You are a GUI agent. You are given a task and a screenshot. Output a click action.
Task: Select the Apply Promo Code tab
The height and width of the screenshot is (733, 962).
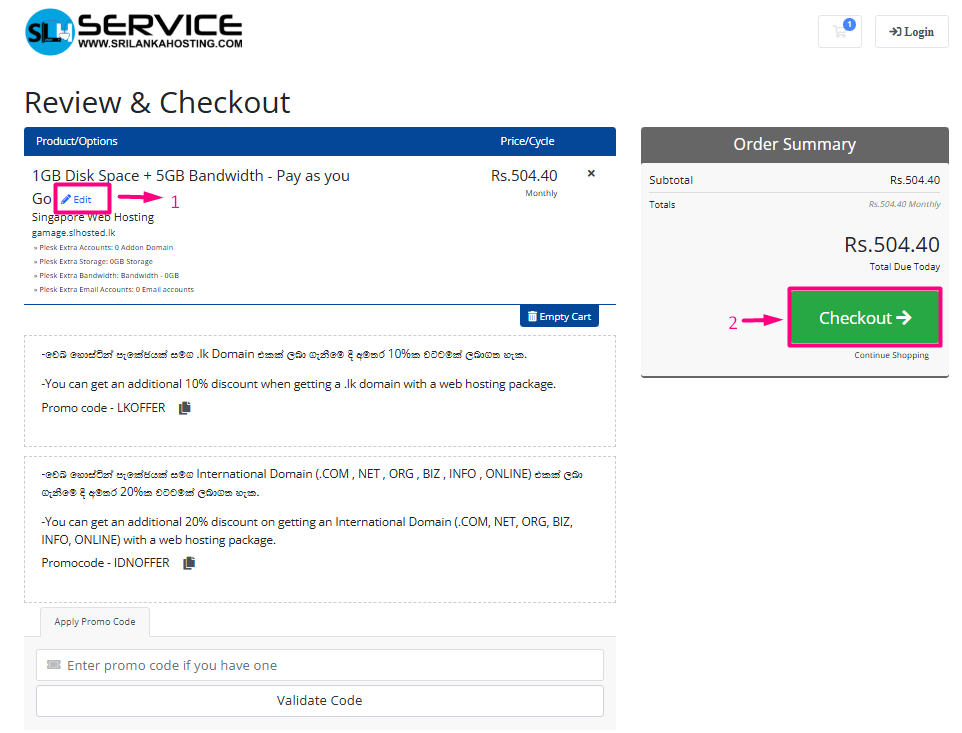point(95,622)
